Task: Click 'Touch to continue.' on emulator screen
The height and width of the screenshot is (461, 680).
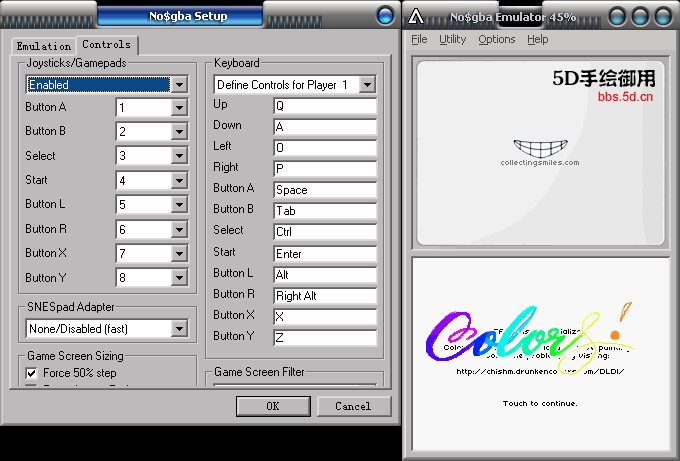Action: tap(540, 403)
